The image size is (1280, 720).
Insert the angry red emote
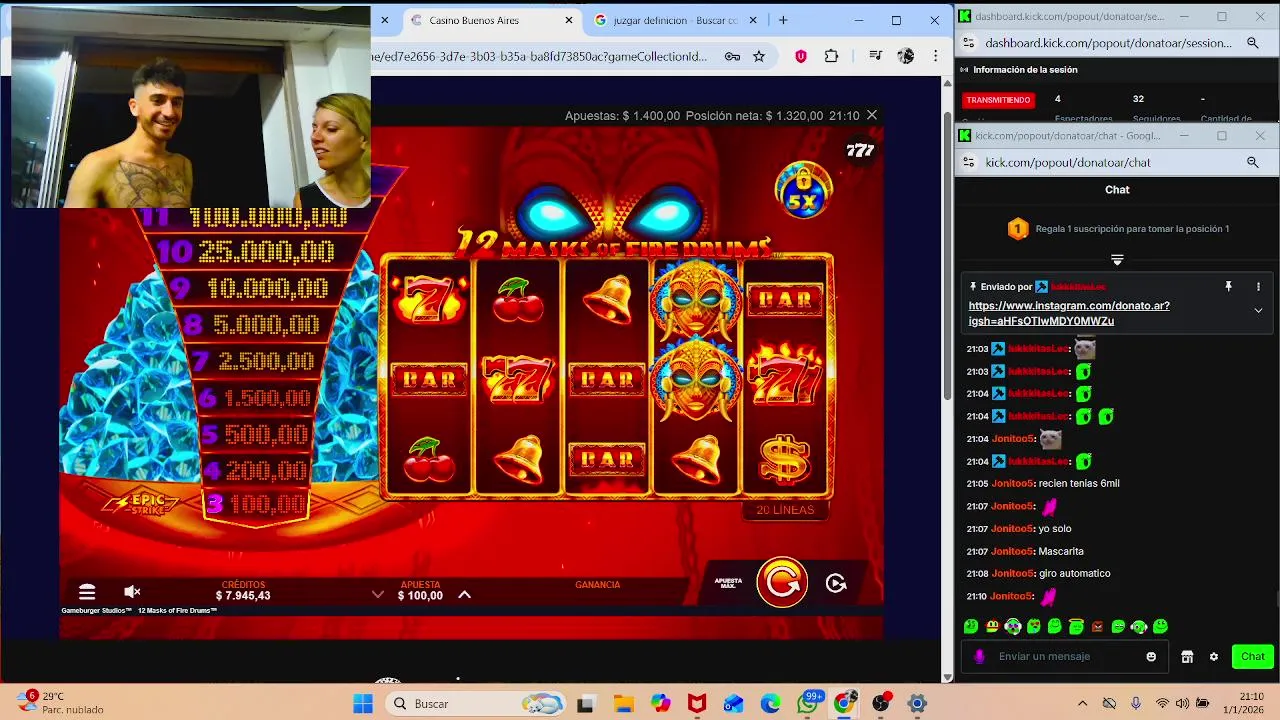point(1097,627)
